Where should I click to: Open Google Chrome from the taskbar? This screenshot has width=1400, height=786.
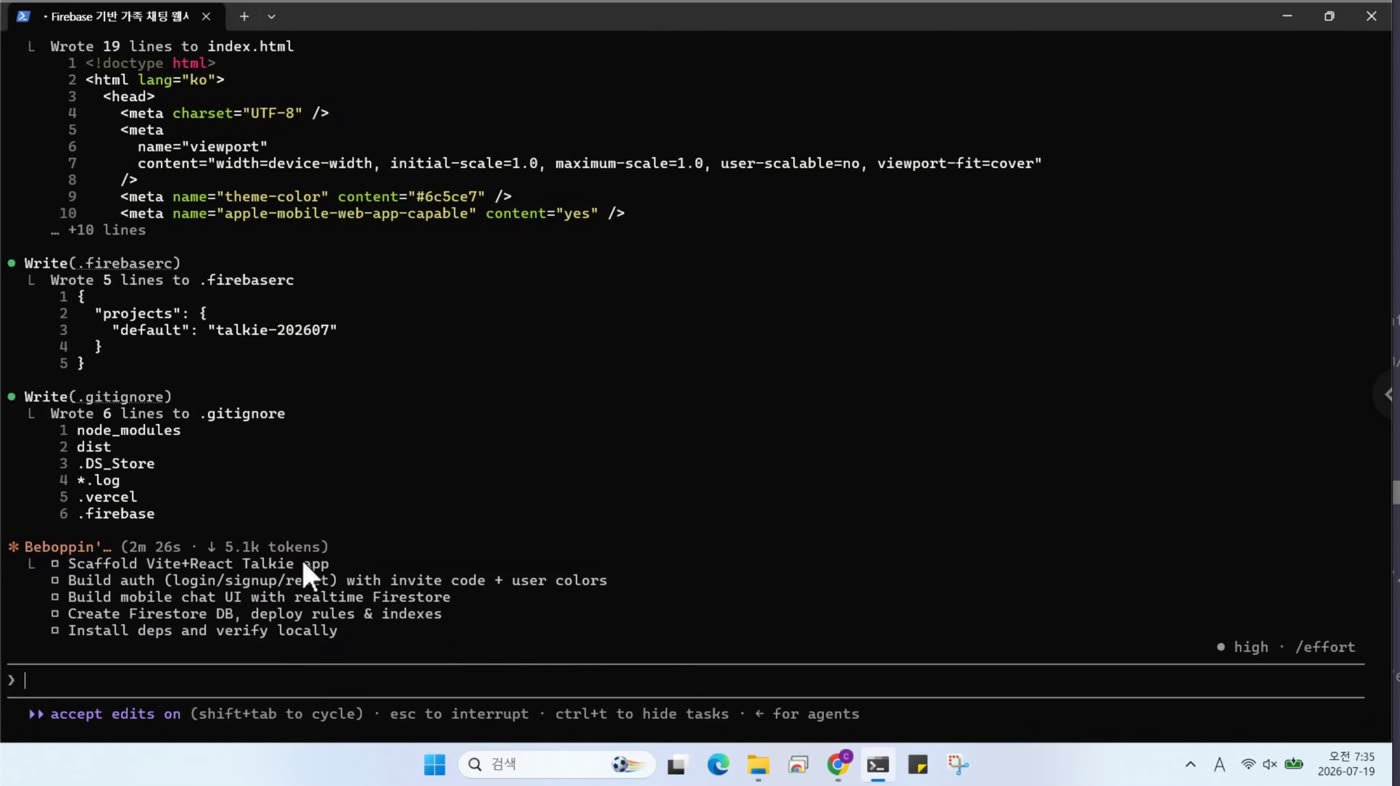838,765
